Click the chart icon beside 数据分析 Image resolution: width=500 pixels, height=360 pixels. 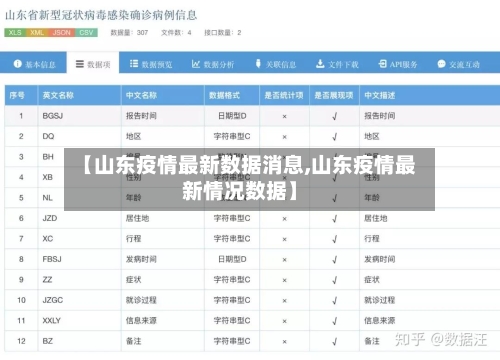[196, 63]
